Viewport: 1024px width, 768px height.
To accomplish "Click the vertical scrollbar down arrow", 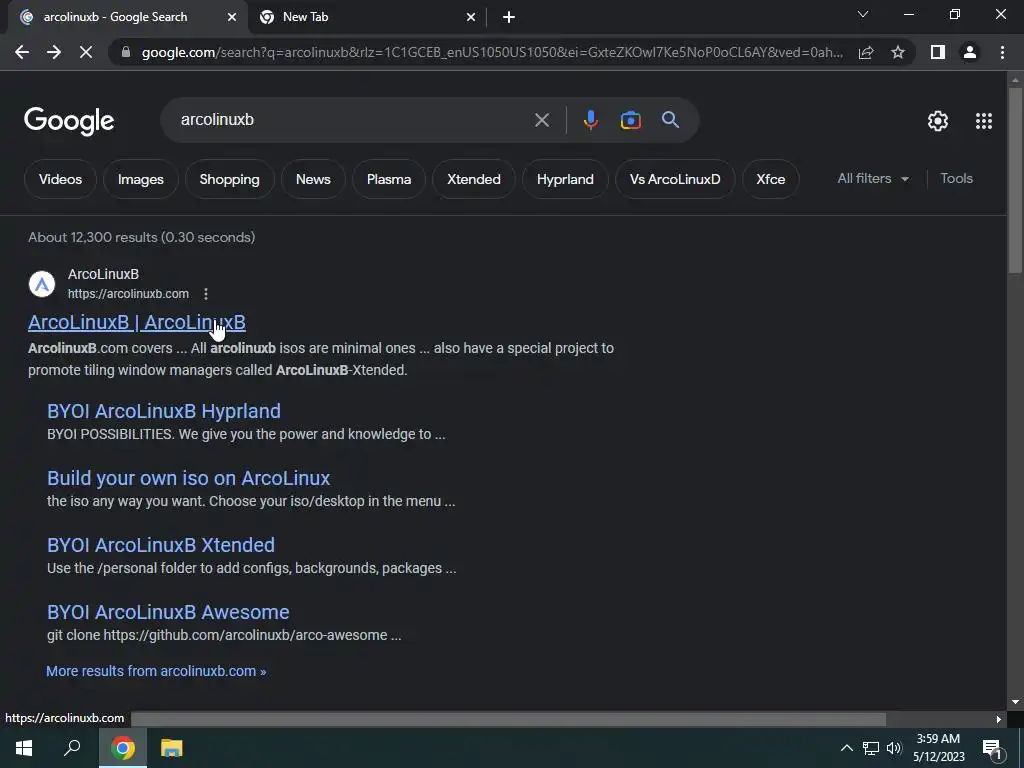I will click(x=1015, y=702).
